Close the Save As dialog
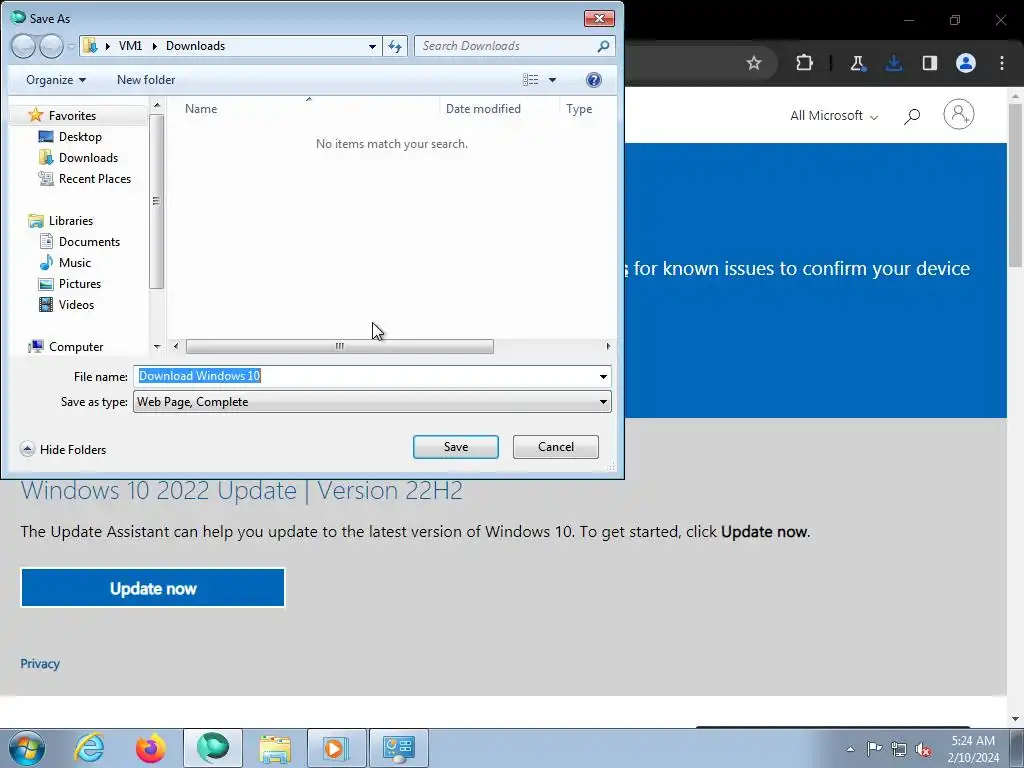This screenshot has width=1024, height=768. click(x=599, y=18)
